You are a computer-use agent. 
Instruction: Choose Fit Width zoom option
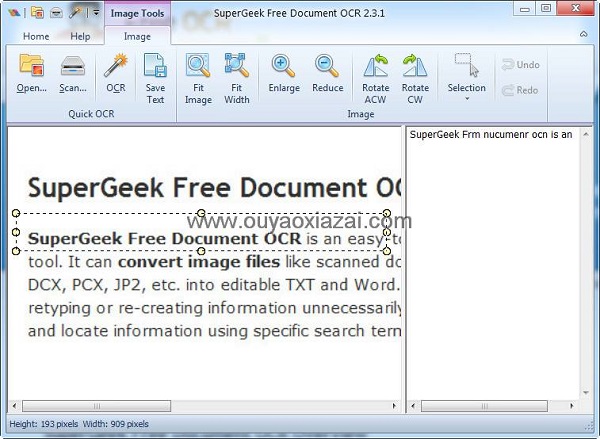(236, 79)
